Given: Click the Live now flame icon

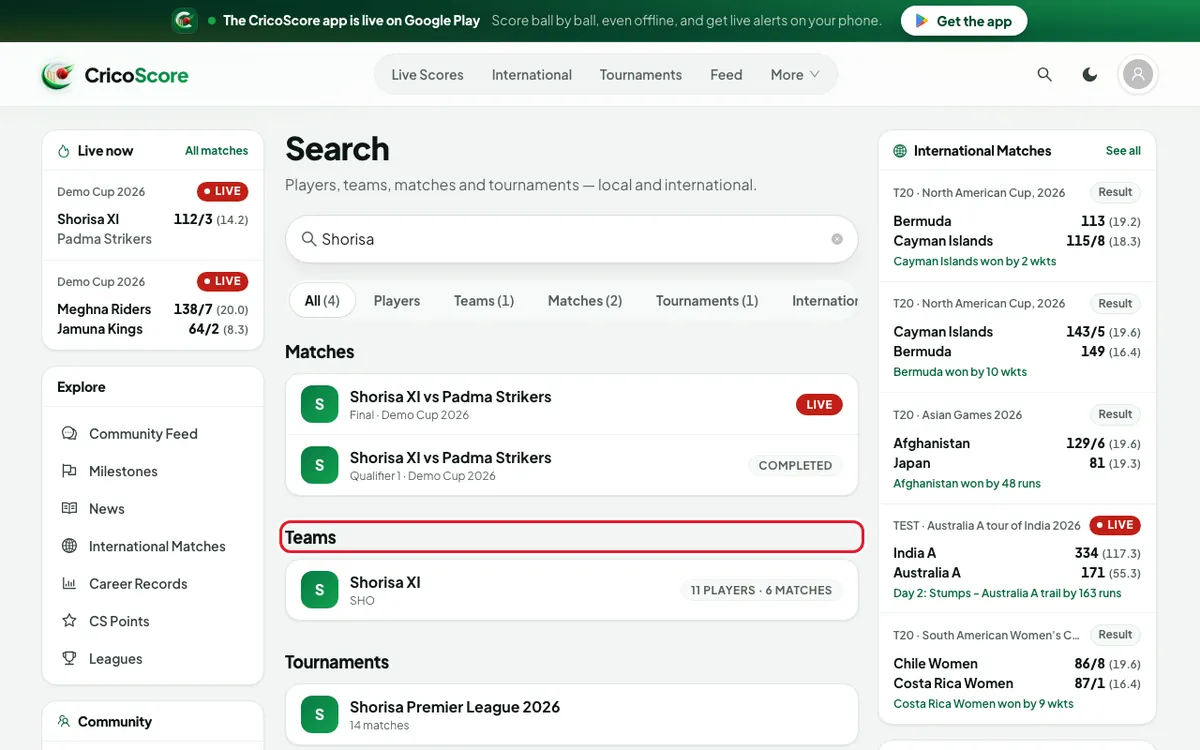Looking at the screenshot, I should pos(64,151).
